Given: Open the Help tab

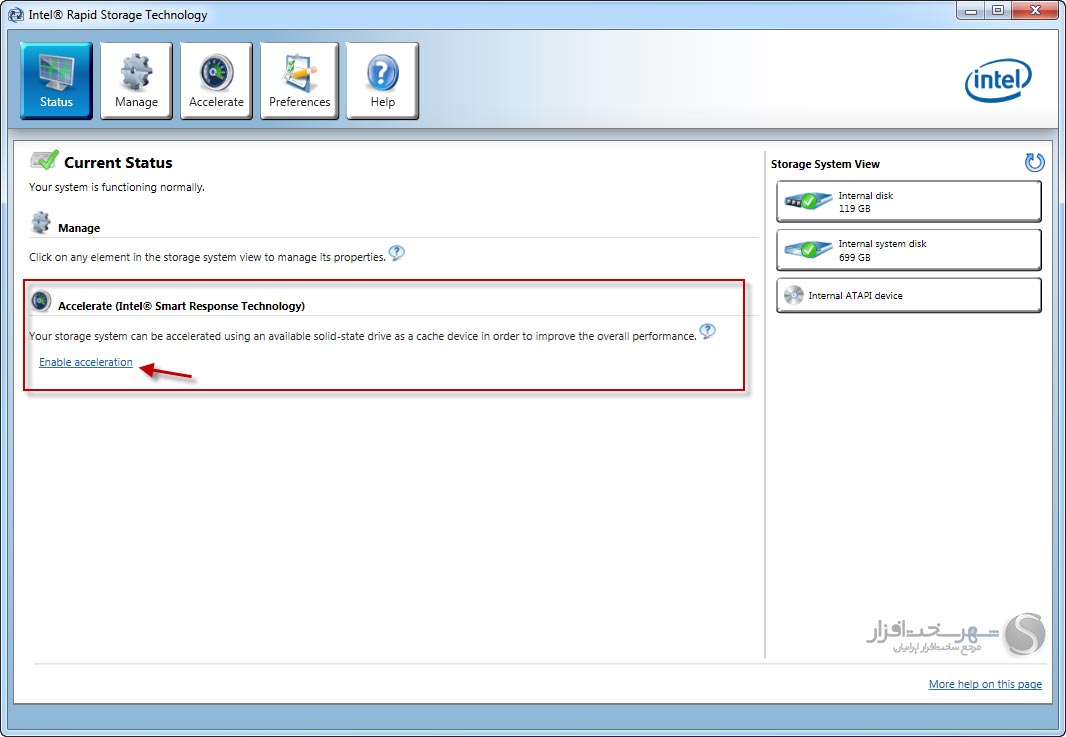Looking at the screenshot, I should pos(382,81).
